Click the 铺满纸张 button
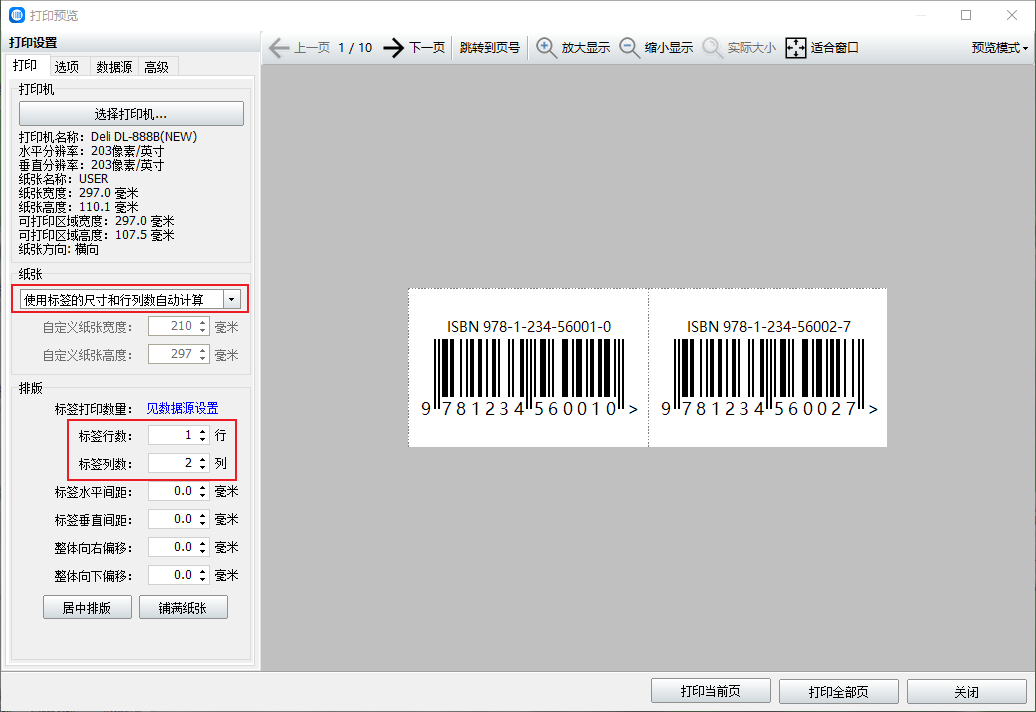The height and width of the screenshot is (712, 1036). (x=183, y=608)
